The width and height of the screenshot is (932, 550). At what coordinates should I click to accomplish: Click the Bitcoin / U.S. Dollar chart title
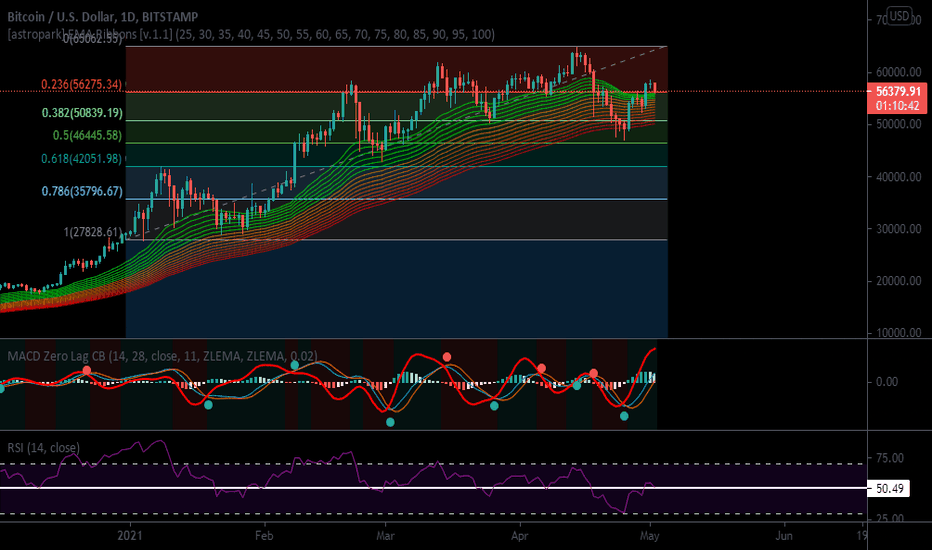pos(102,17)
